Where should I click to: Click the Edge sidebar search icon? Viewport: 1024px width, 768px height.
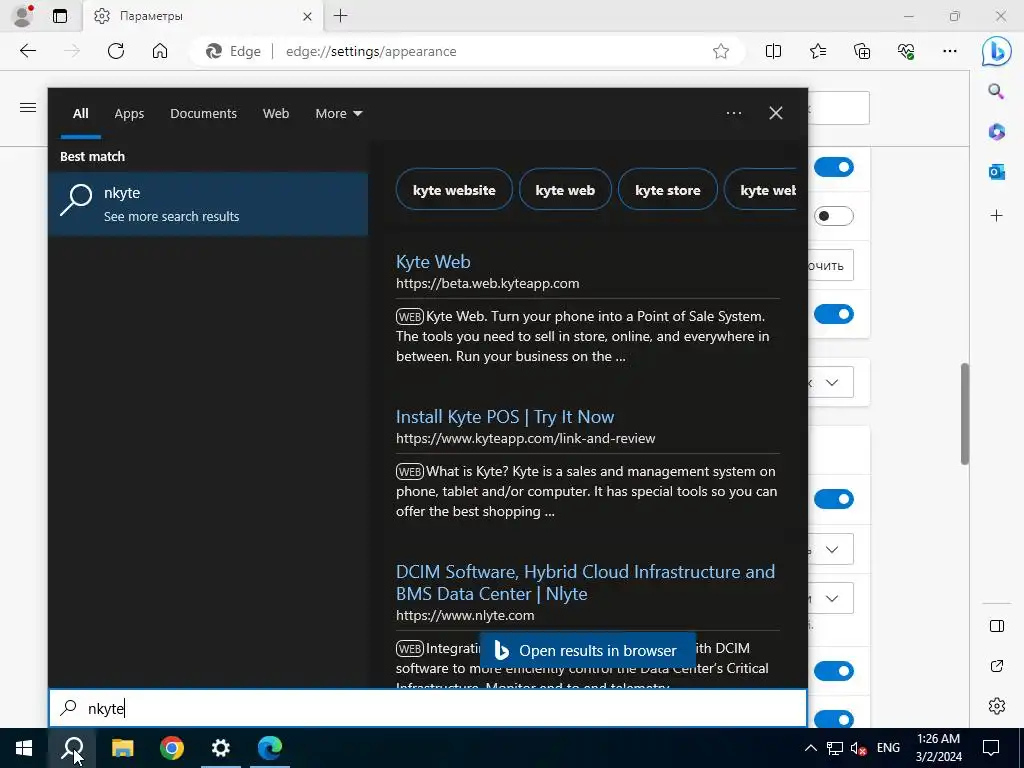pyautogui.click(x=996, y=91)
